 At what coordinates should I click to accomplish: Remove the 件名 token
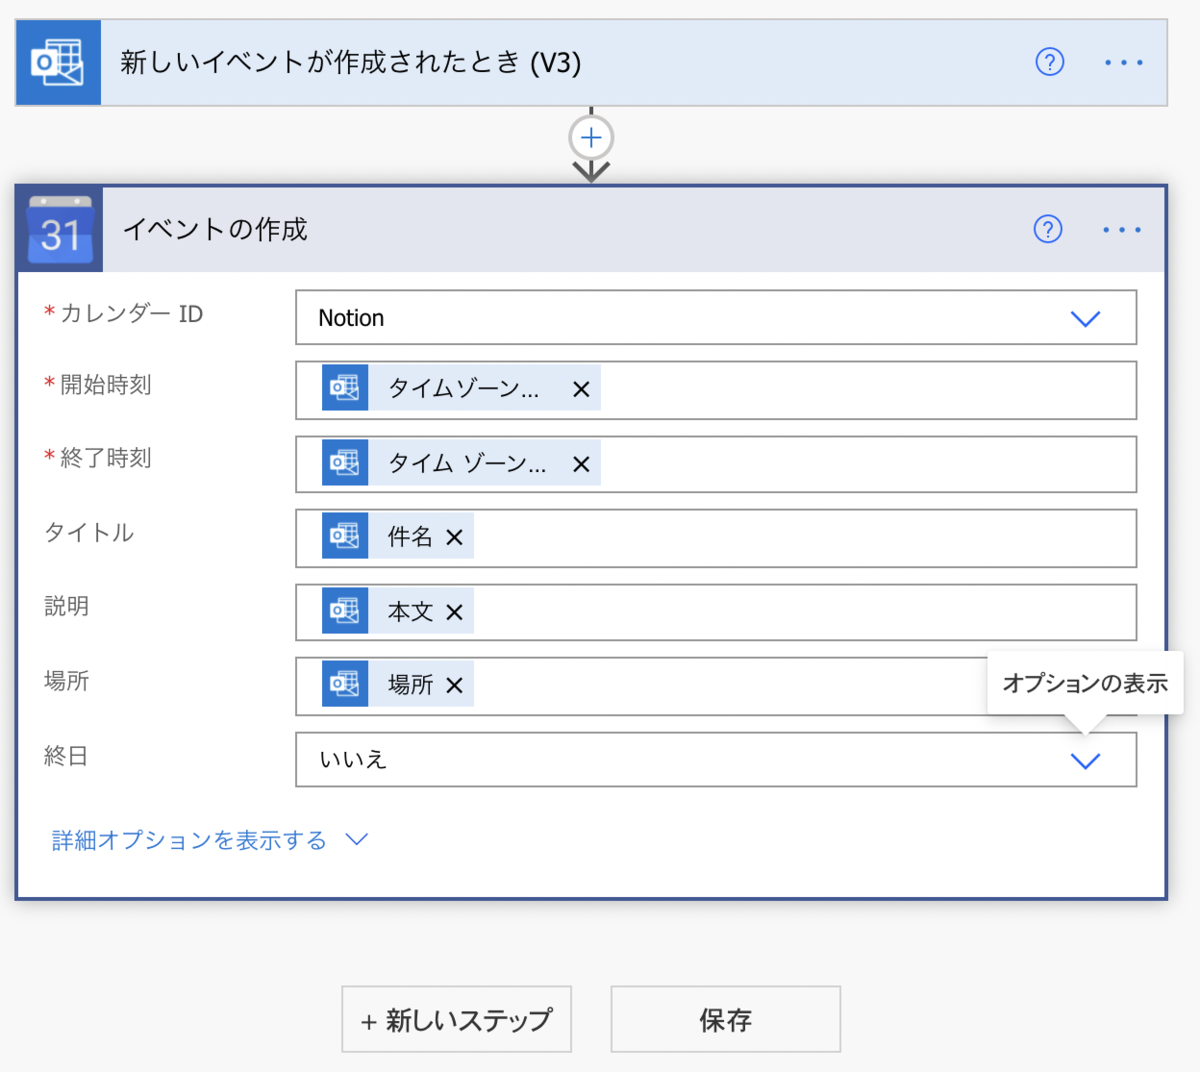pyautogui.click(x=455, y=536)
